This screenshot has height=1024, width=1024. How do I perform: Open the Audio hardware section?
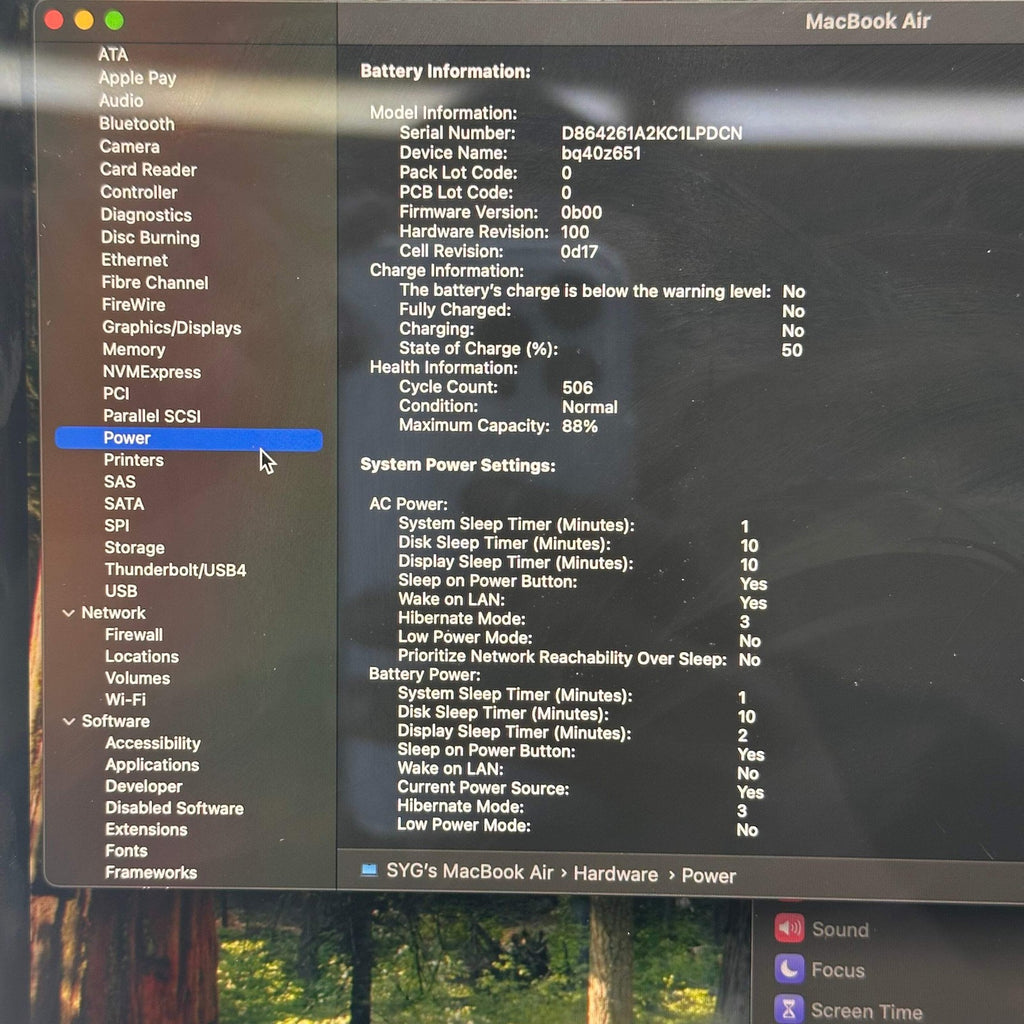tap(121, 101)
